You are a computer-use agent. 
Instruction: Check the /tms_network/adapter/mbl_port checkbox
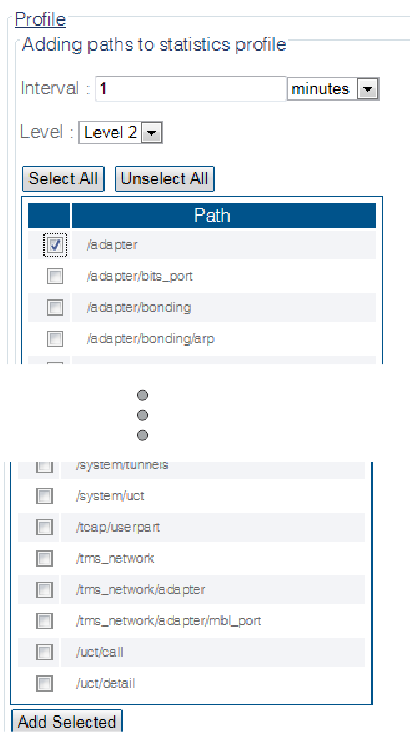(x=45, y=621)
